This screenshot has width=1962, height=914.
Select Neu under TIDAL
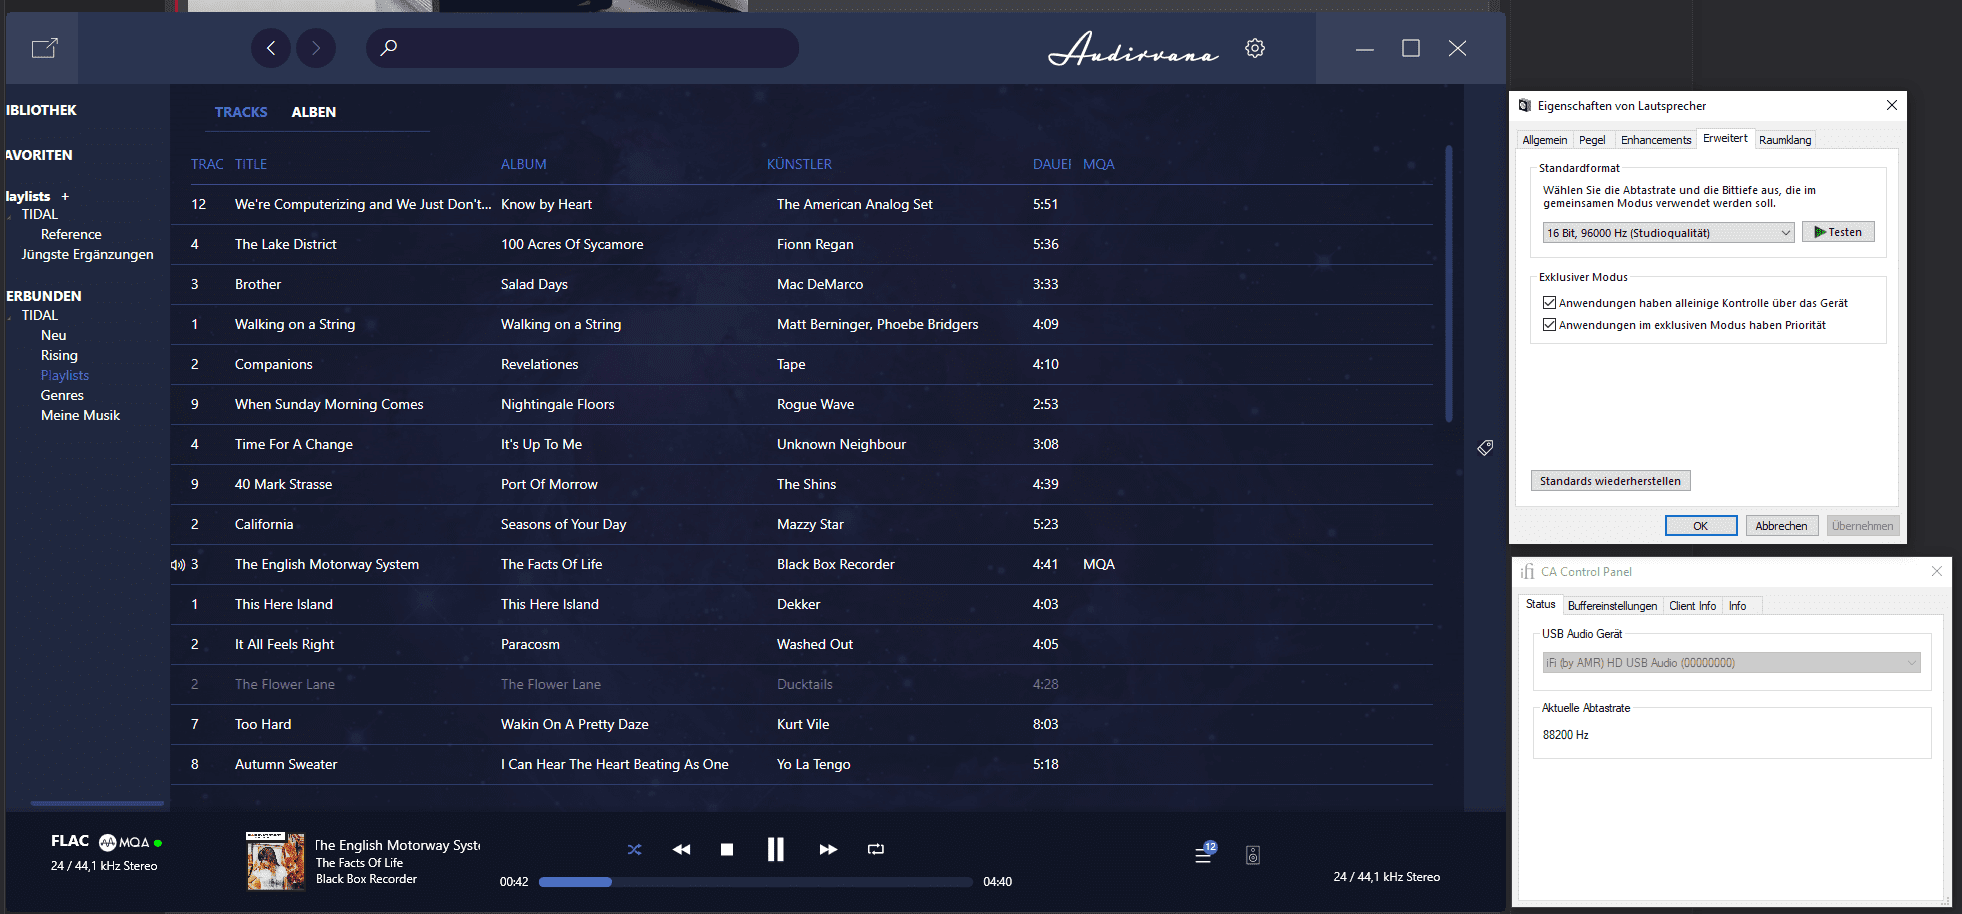[54, 335]
